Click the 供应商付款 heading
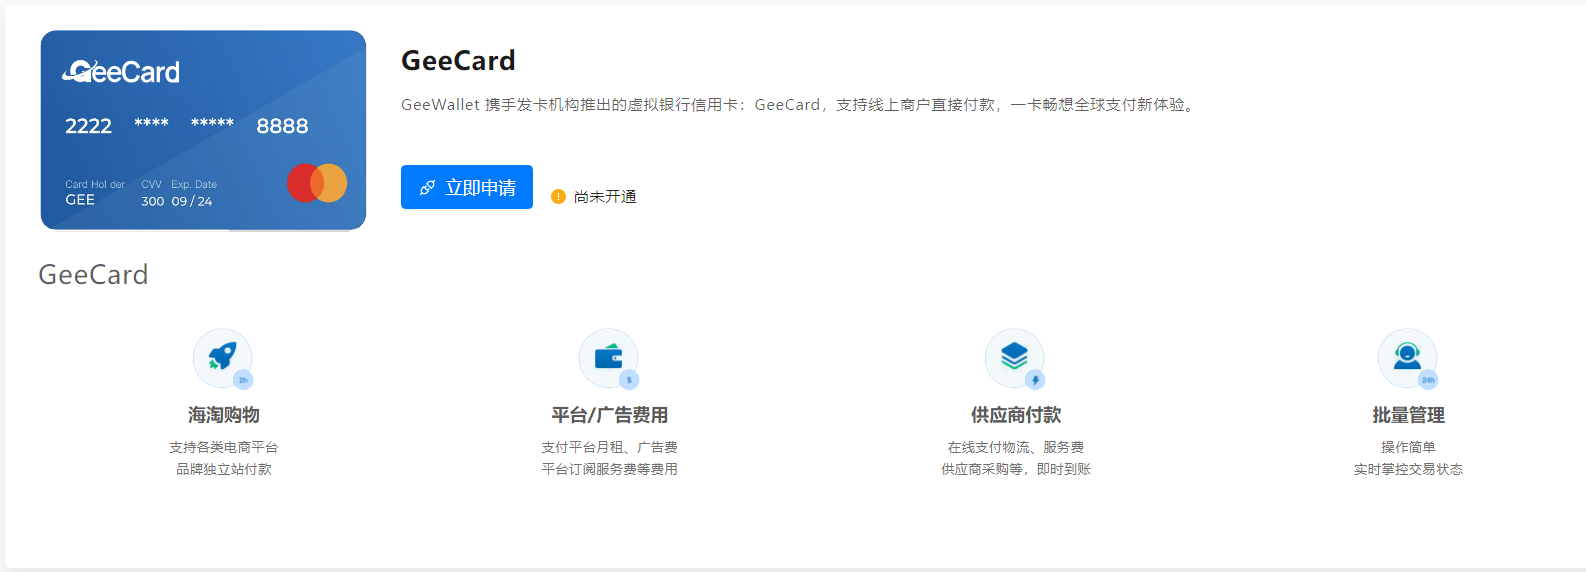This screenshot has width=1586, height=572. tap(1016, 415)
